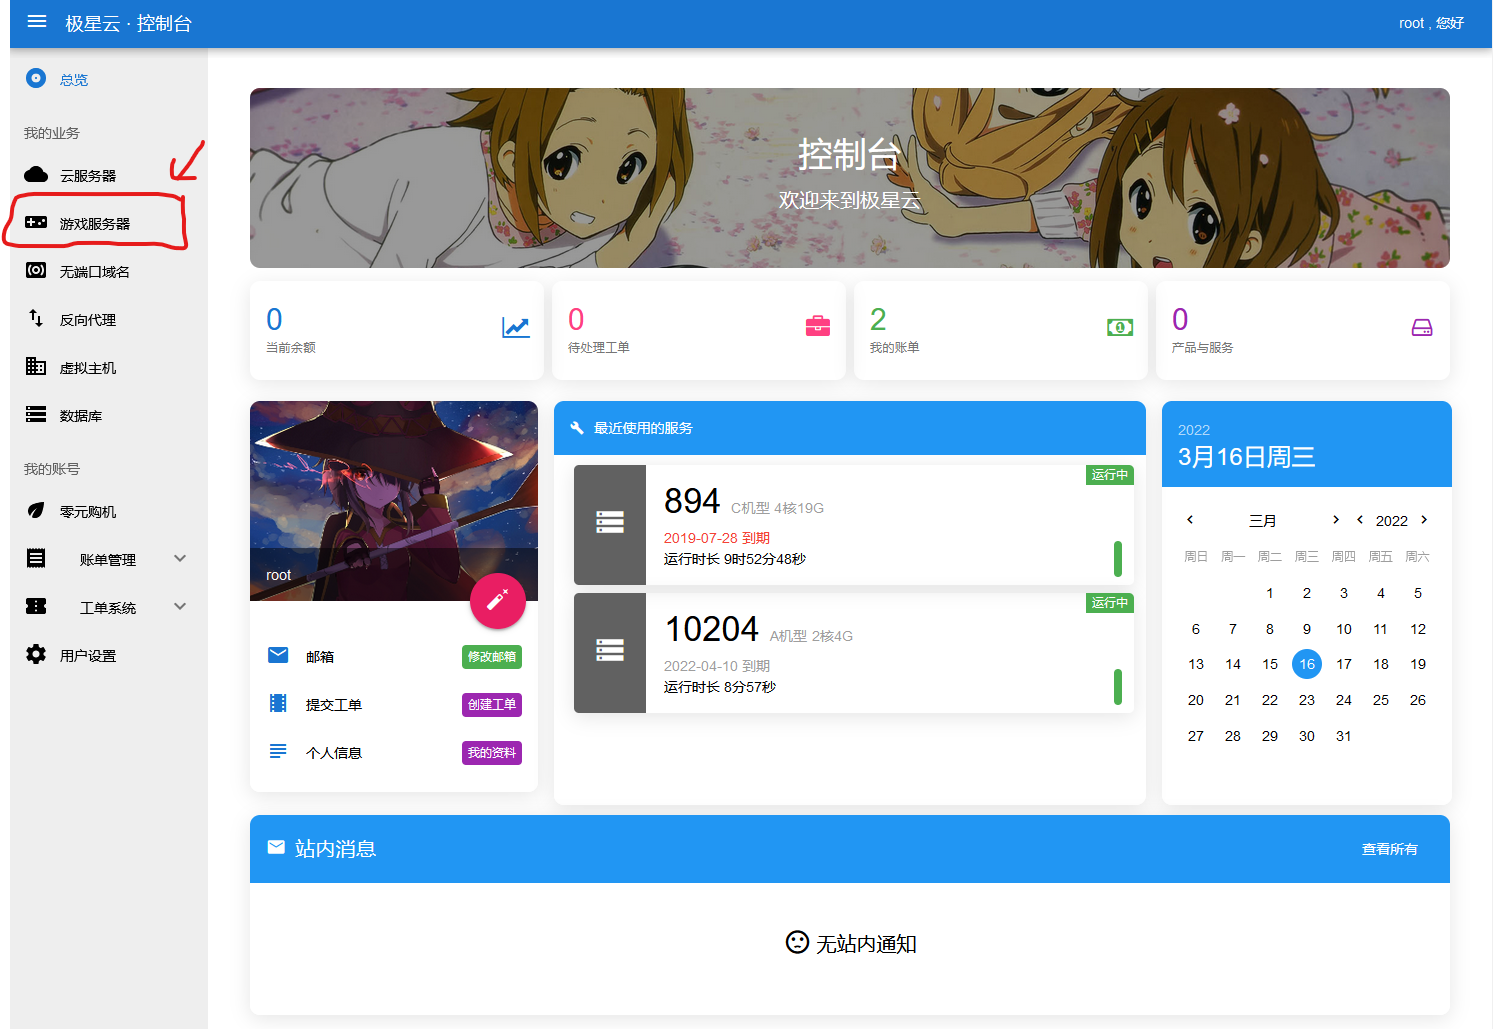The image size is (1493, 1029).
Task: Click the ticket icon for 工单系统
Action: [36, 606]
